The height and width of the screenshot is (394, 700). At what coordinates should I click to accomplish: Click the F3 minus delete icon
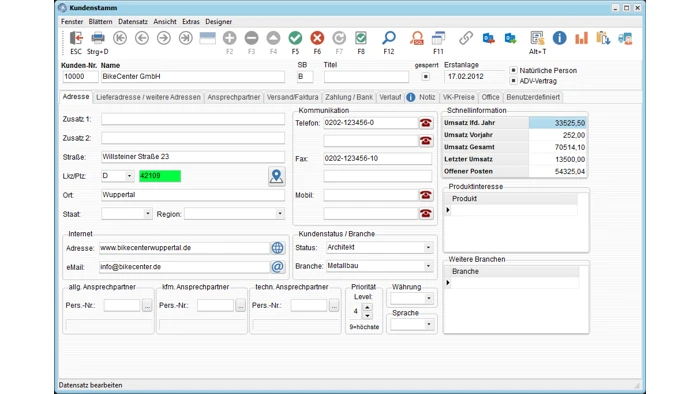(x=251, y=38)
